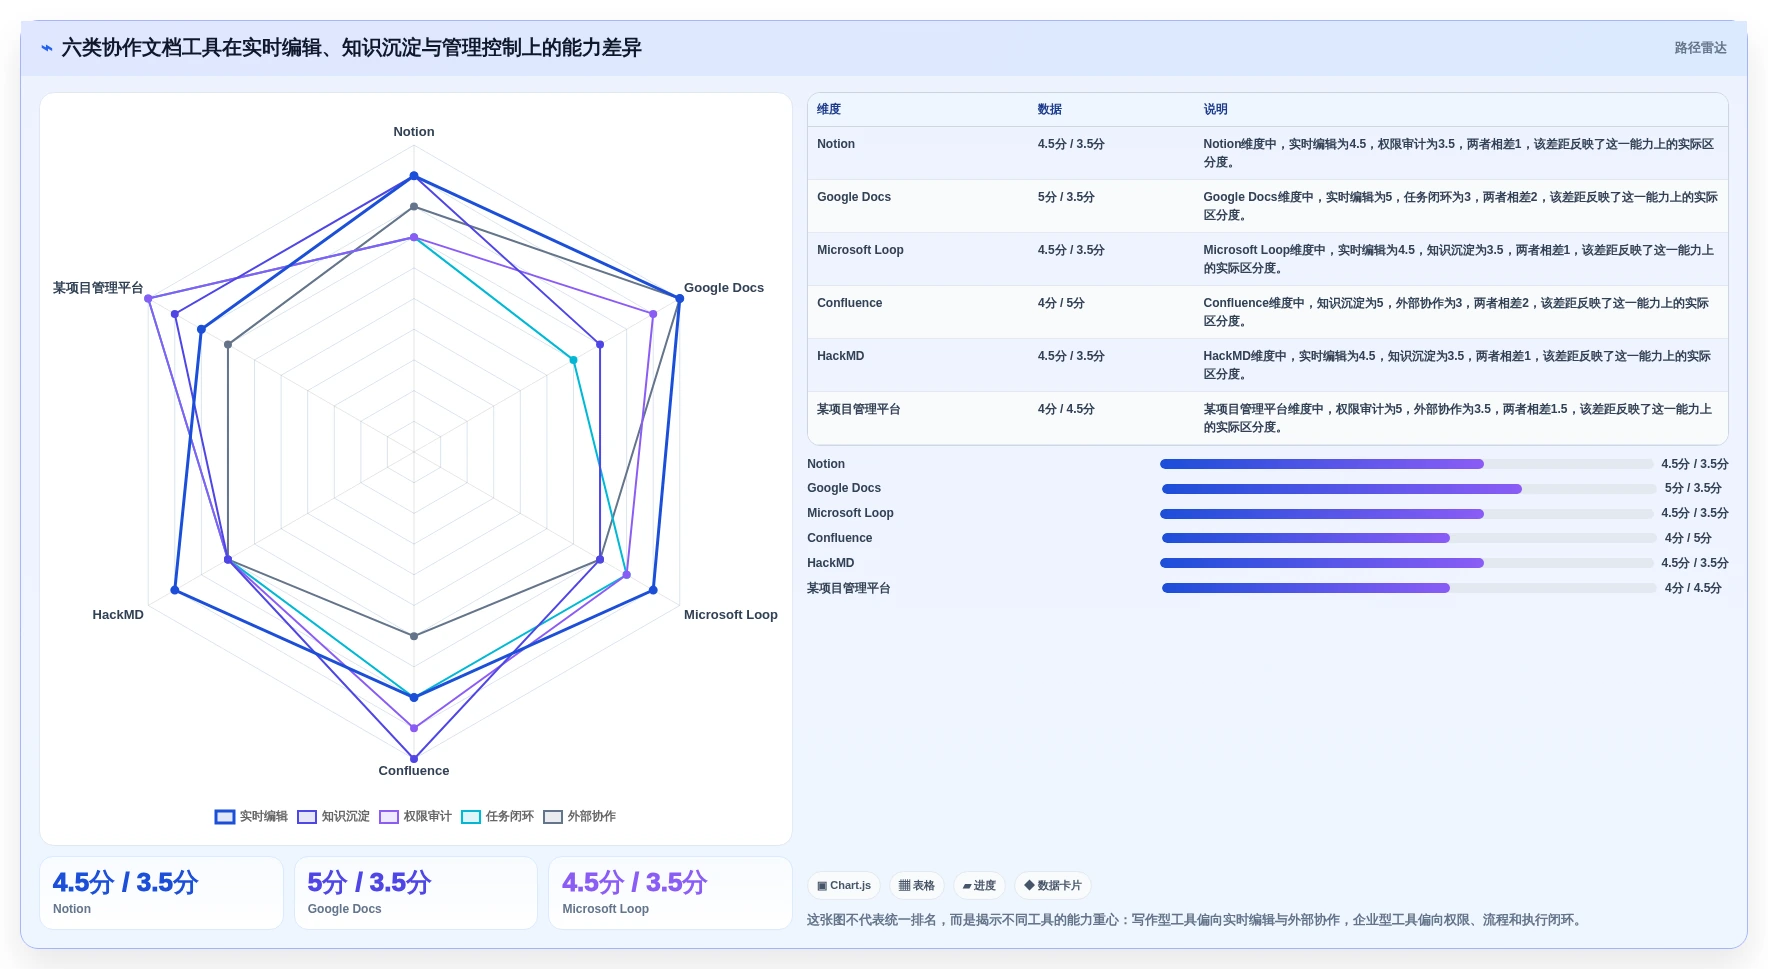Click the Chart.js tag chip
The width and height of the screenshot is (1768, 969).
[x=844, y=886]
